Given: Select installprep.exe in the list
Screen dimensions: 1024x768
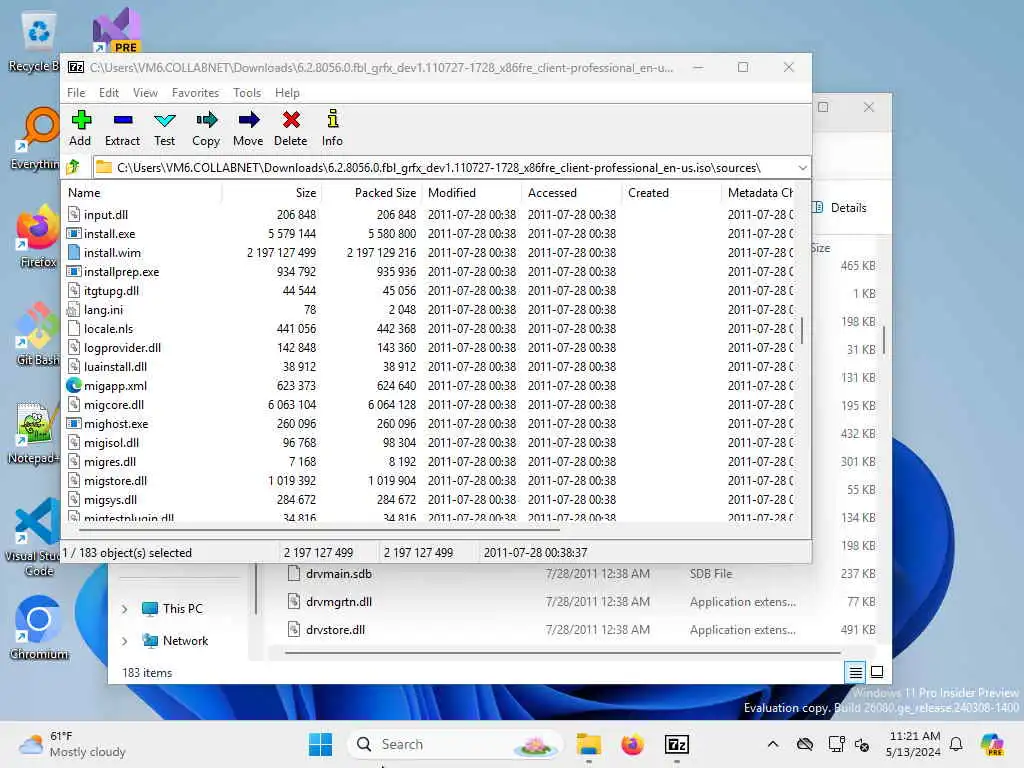Looking at the screenshot, I should click(x=121, y=272).
